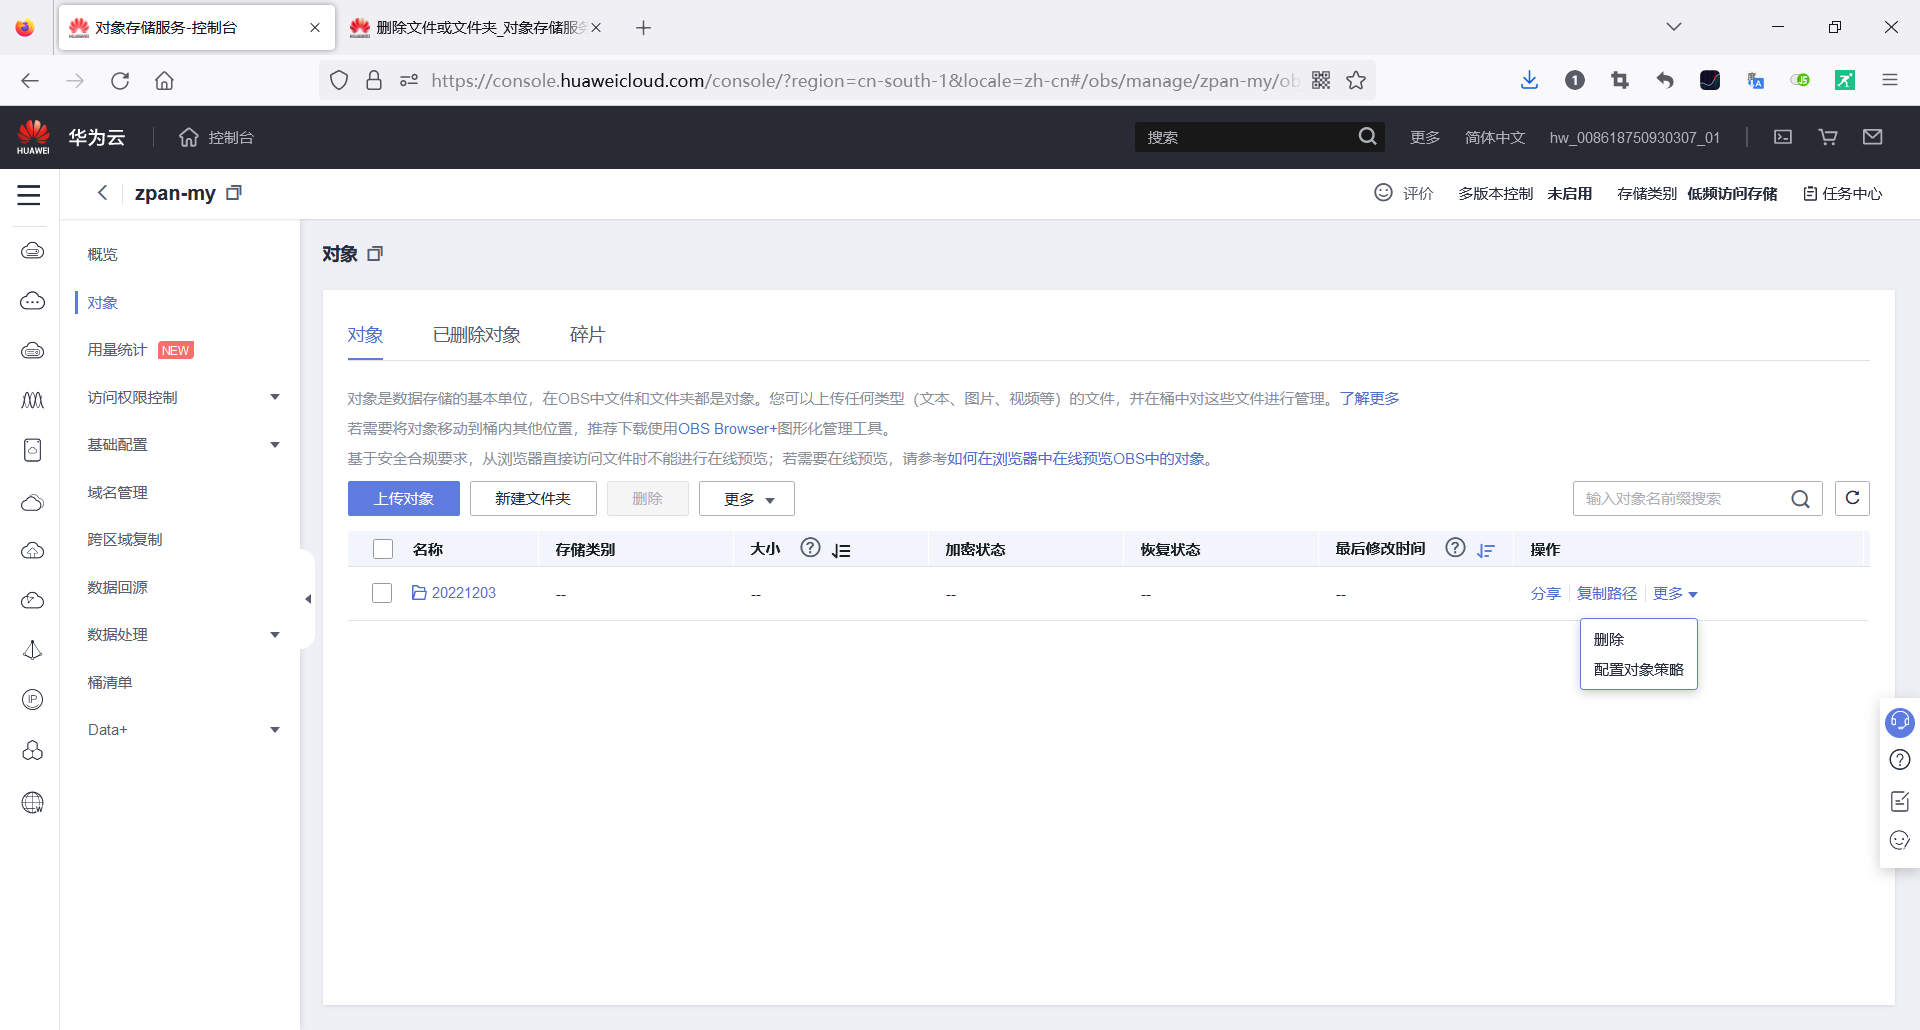Check the checkbox for folder 20221203

(x=382, y=593)
